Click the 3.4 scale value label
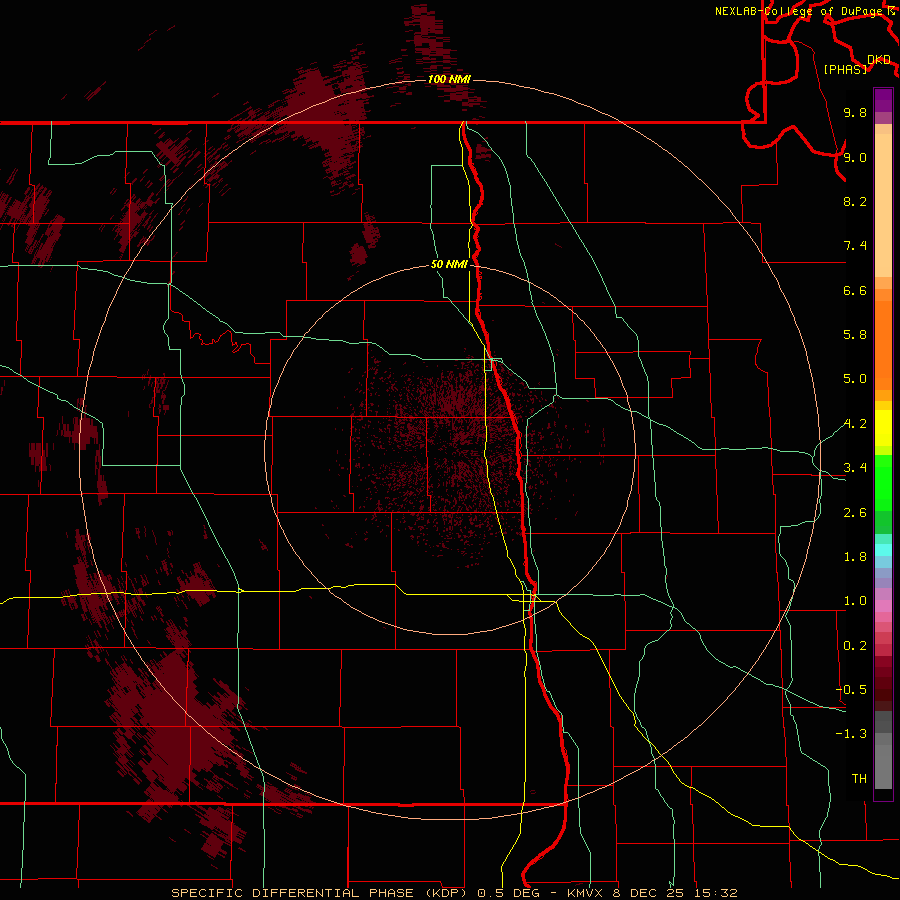The width and height of the screenshot is (900, 900). [855, 468]
